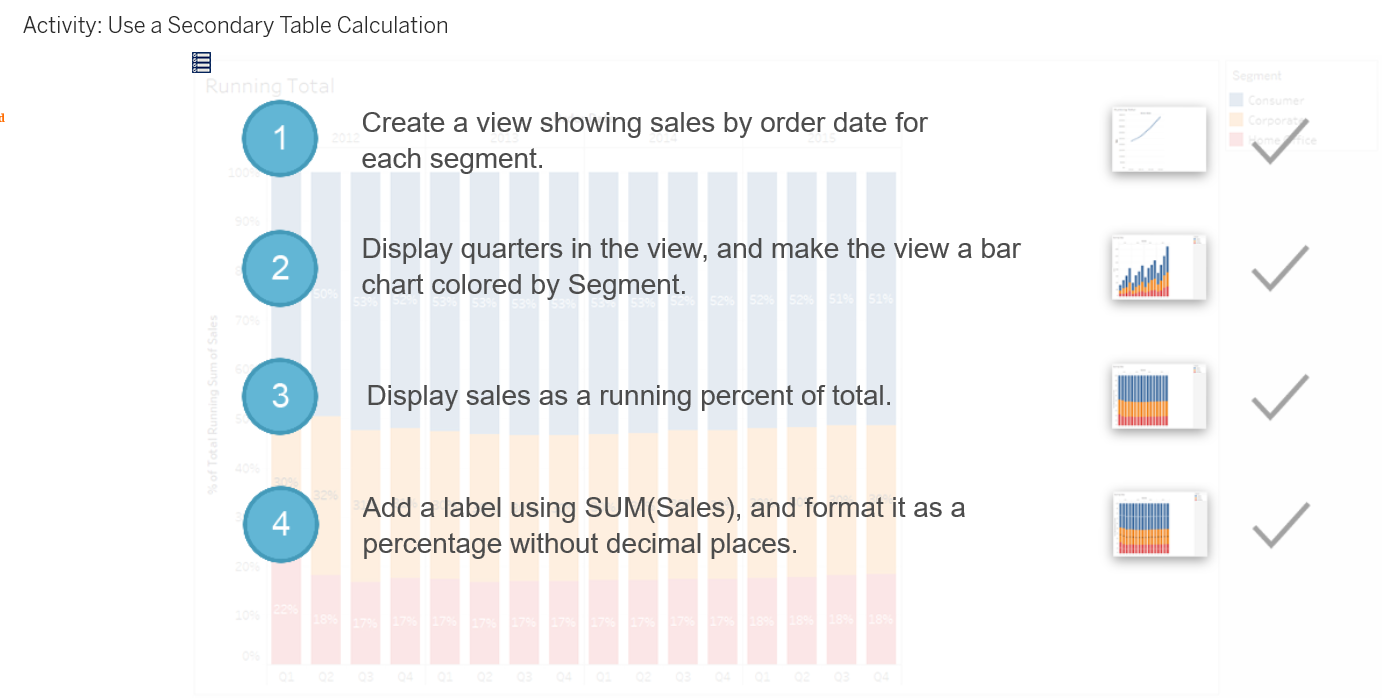
Task: Toggle the step 4 checkmark
Action: [1280, 525]
